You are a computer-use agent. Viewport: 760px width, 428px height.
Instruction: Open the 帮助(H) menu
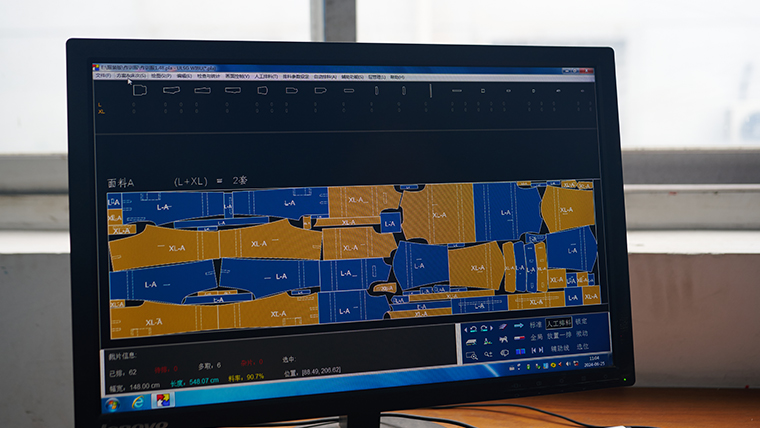(x=397, y=77)
